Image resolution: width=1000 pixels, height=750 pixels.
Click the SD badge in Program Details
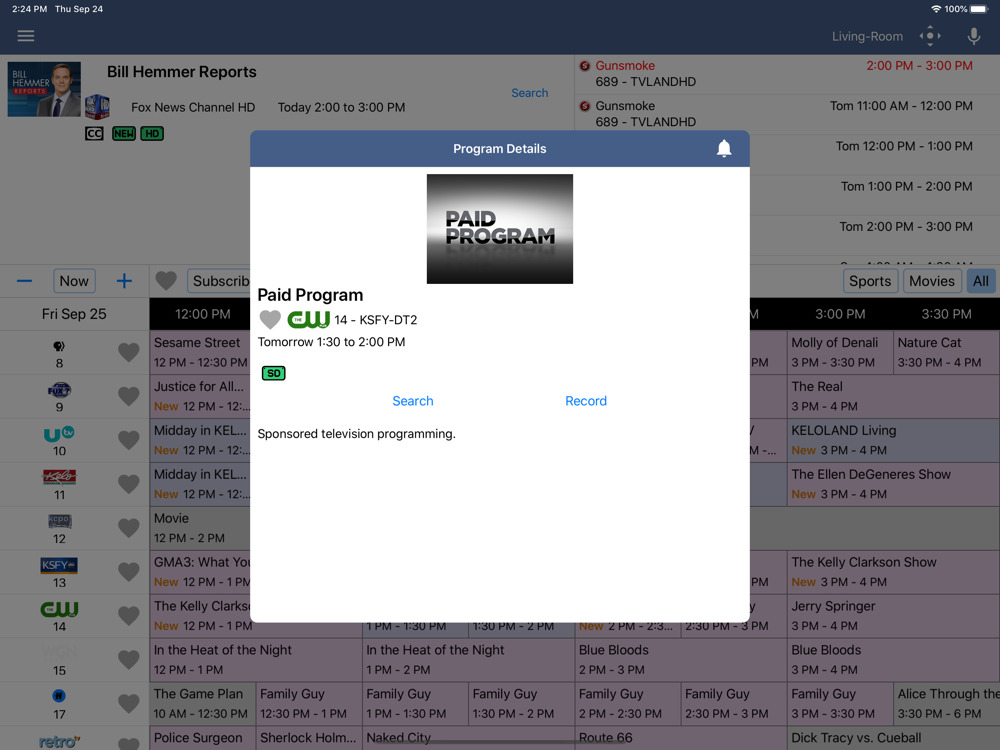274,373
